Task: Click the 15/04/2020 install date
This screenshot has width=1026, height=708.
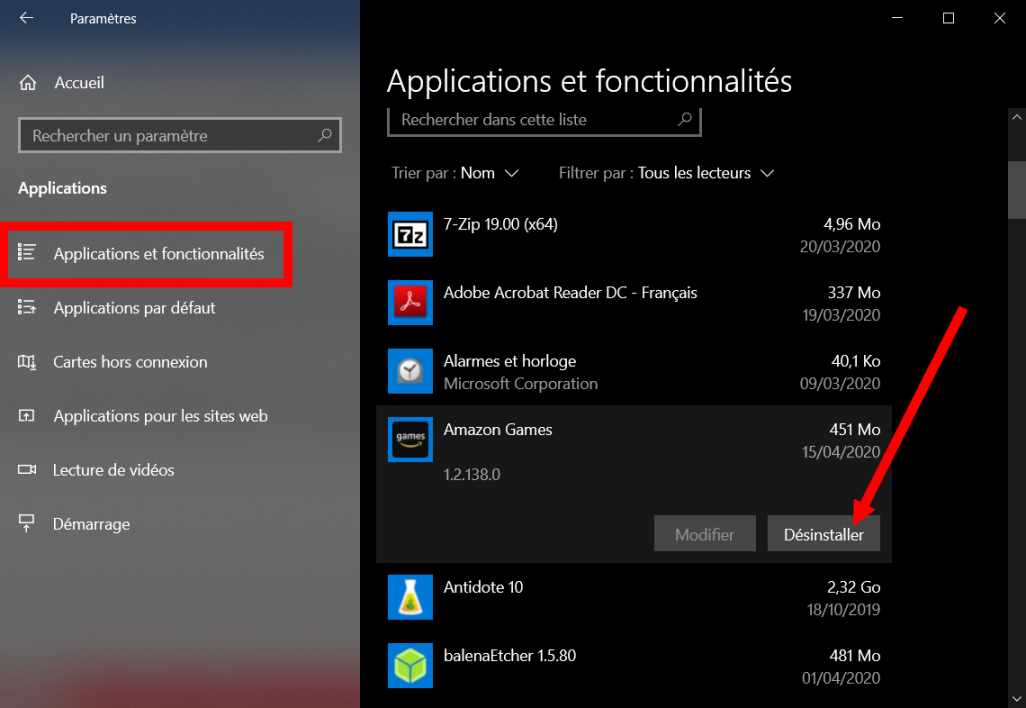Action: pos(841,452)
